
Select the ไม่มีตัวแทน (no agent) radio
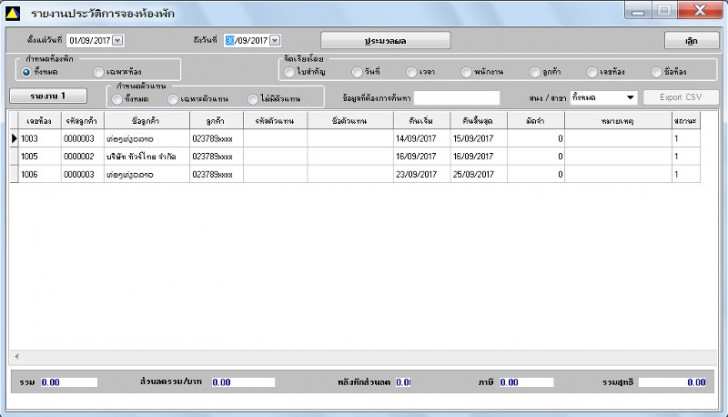click(253, 99)
